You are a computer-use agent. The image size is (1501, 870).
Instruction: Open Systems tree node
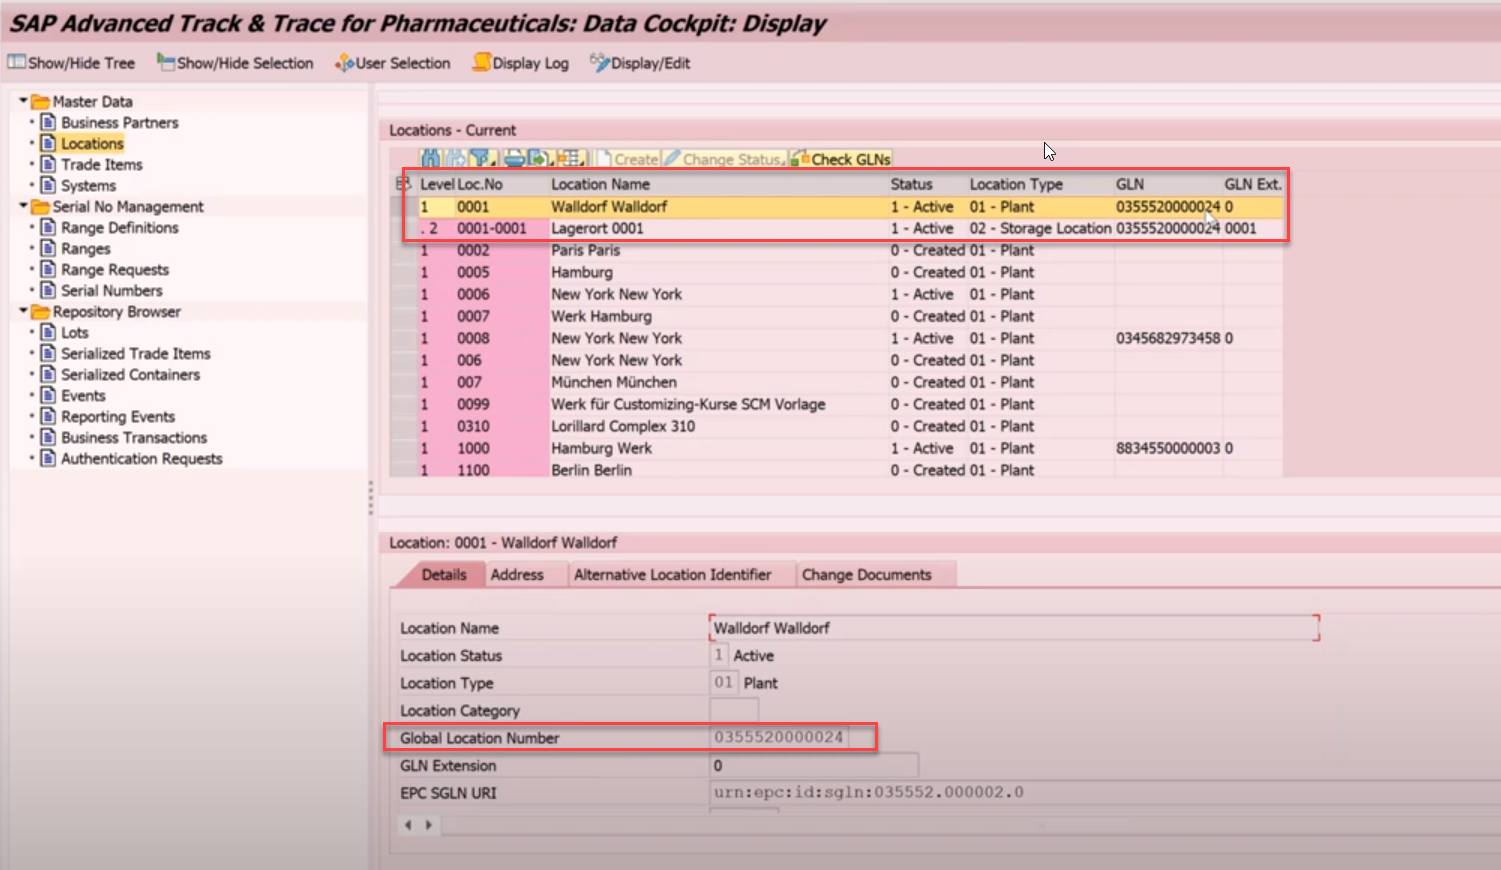point(88,185)
